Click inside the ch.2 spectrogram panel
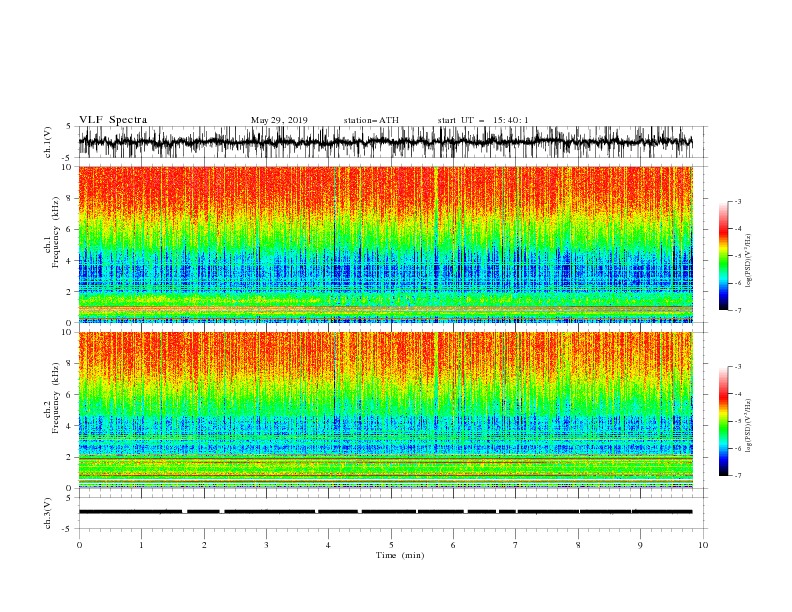Image resolution: width=792 pixels, height=612 pixels. [x=385, y=410]
